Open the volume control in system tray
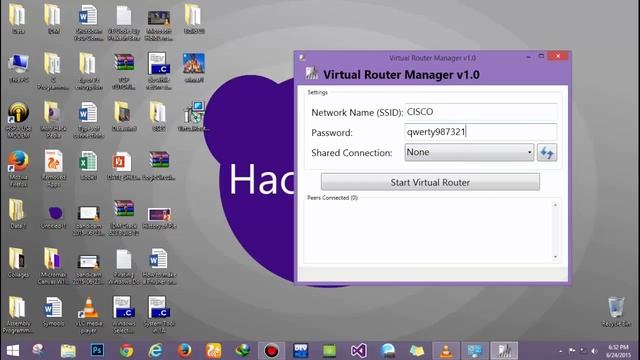This screenshot has height=360, width=640. pyautogui.click(x=594, y=351)
